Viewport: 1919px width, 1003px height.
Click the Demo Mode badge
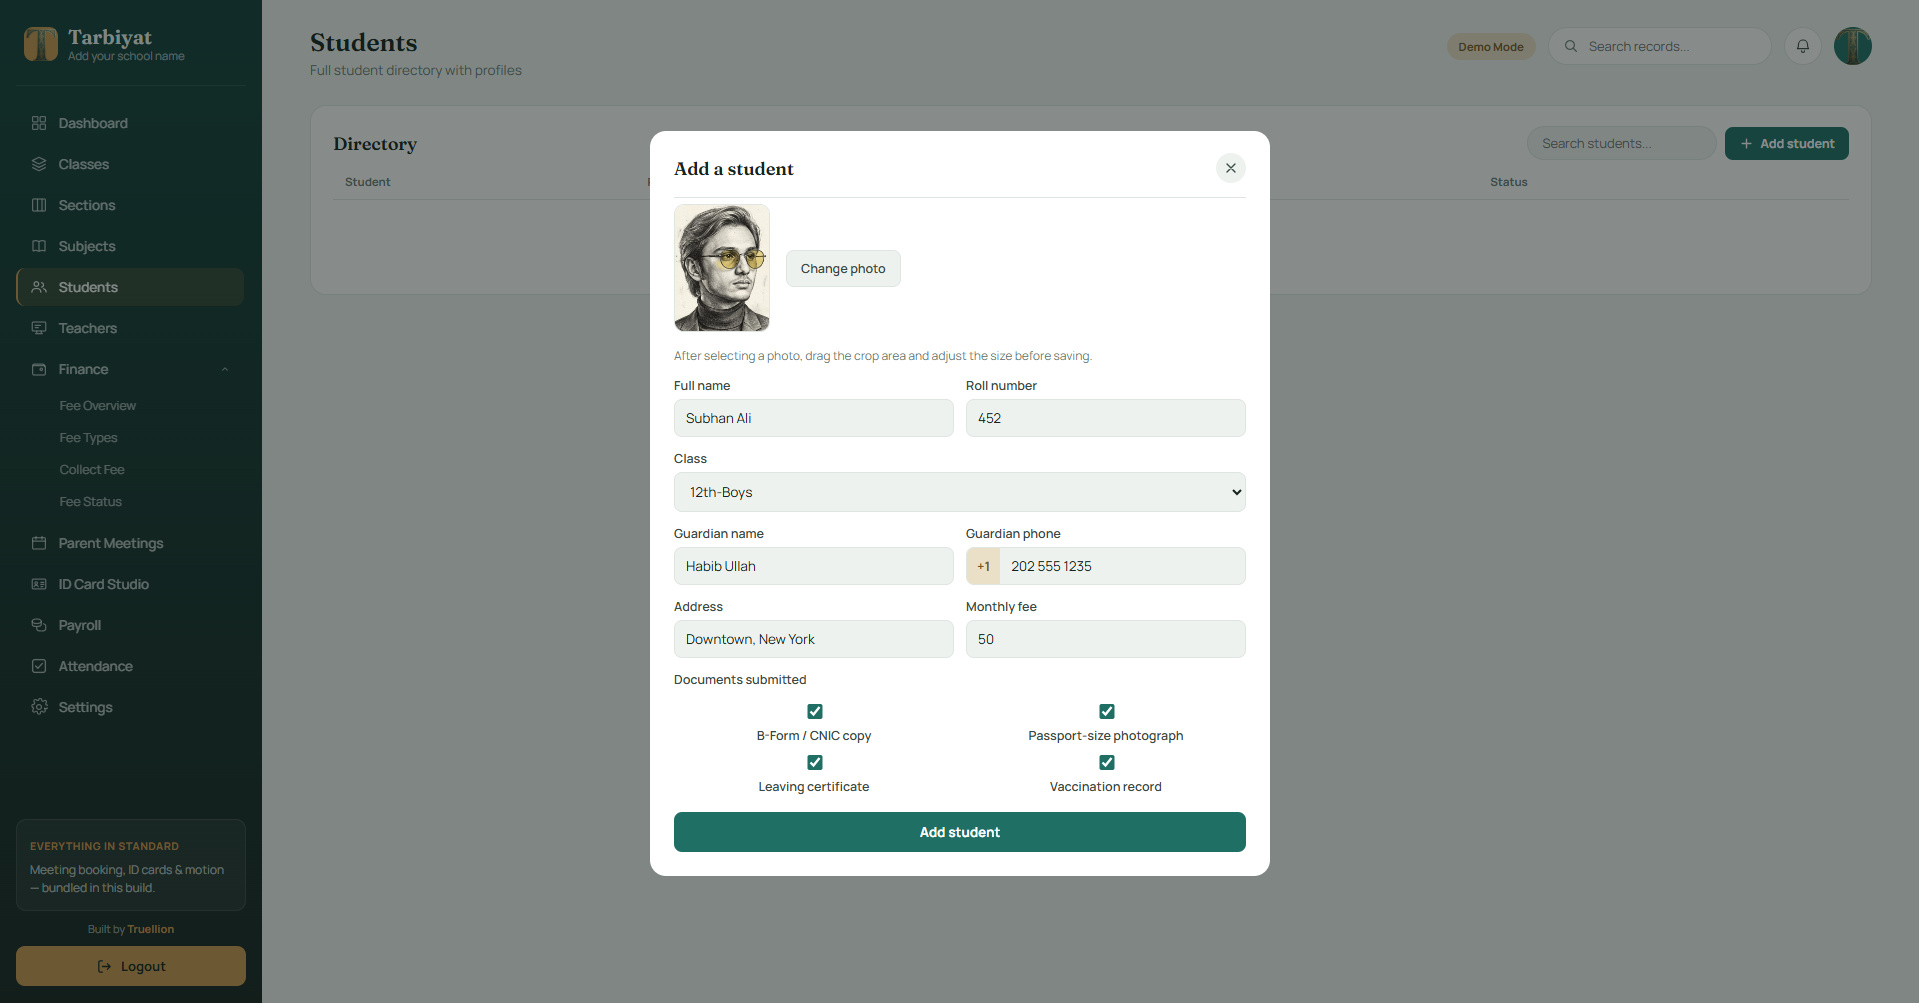click(x=1491, y=47)
